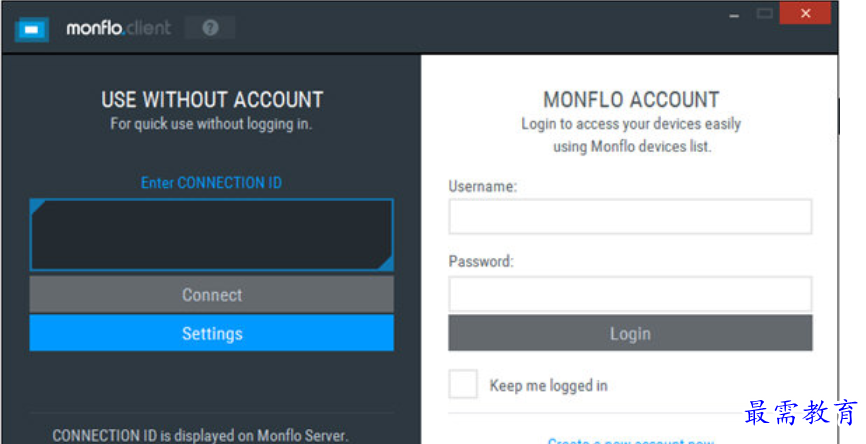This screenshot has width=866, height=444.
Task: Maximize the Monflo client window
Action: [765, 14]
